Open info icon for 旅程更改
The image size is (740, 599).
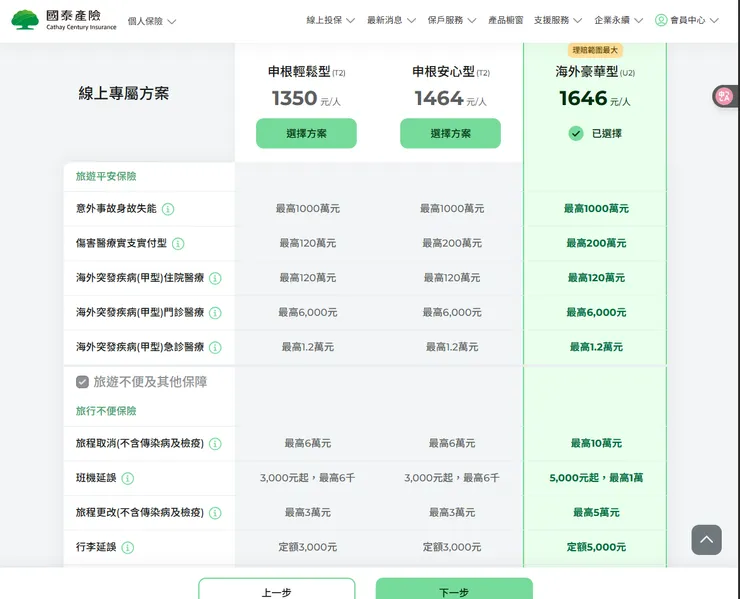click(215, 513)
